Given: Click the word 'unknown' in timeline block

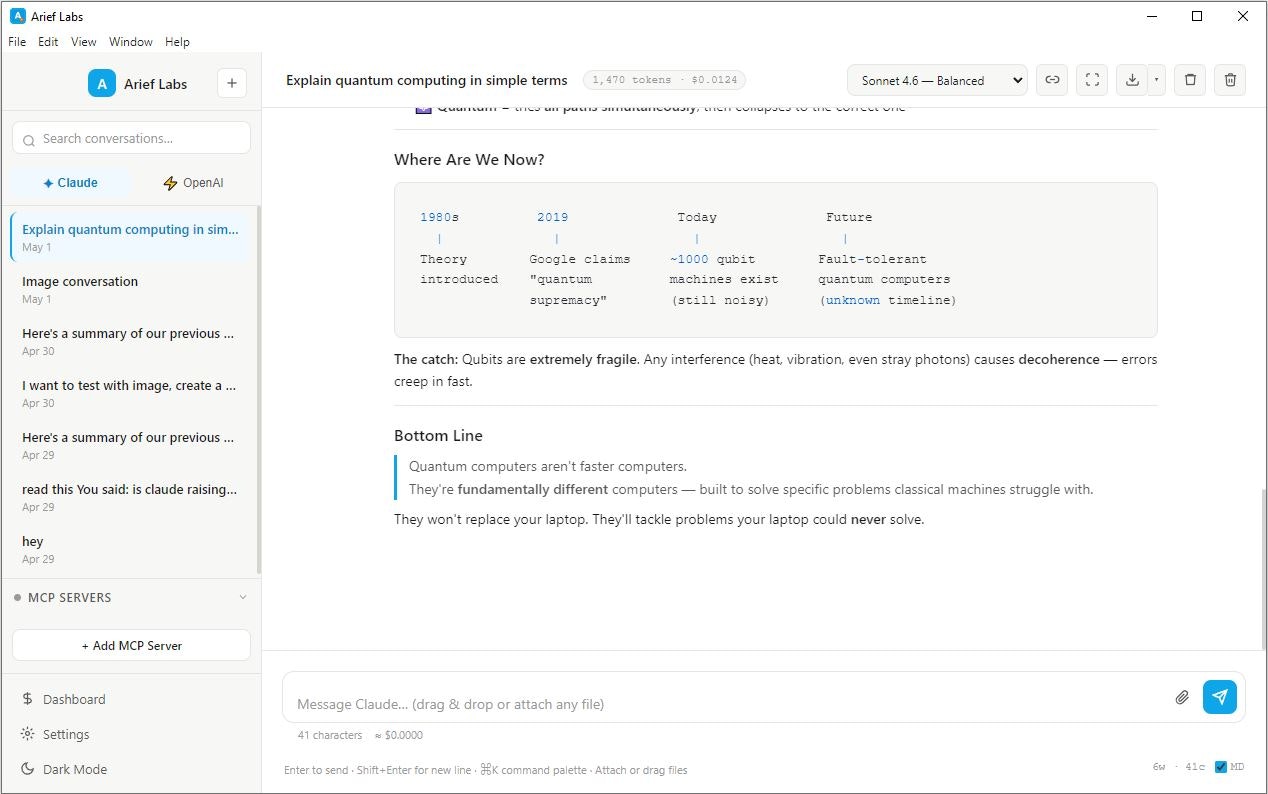Looking at the screenshot, I should coord(853,300).
